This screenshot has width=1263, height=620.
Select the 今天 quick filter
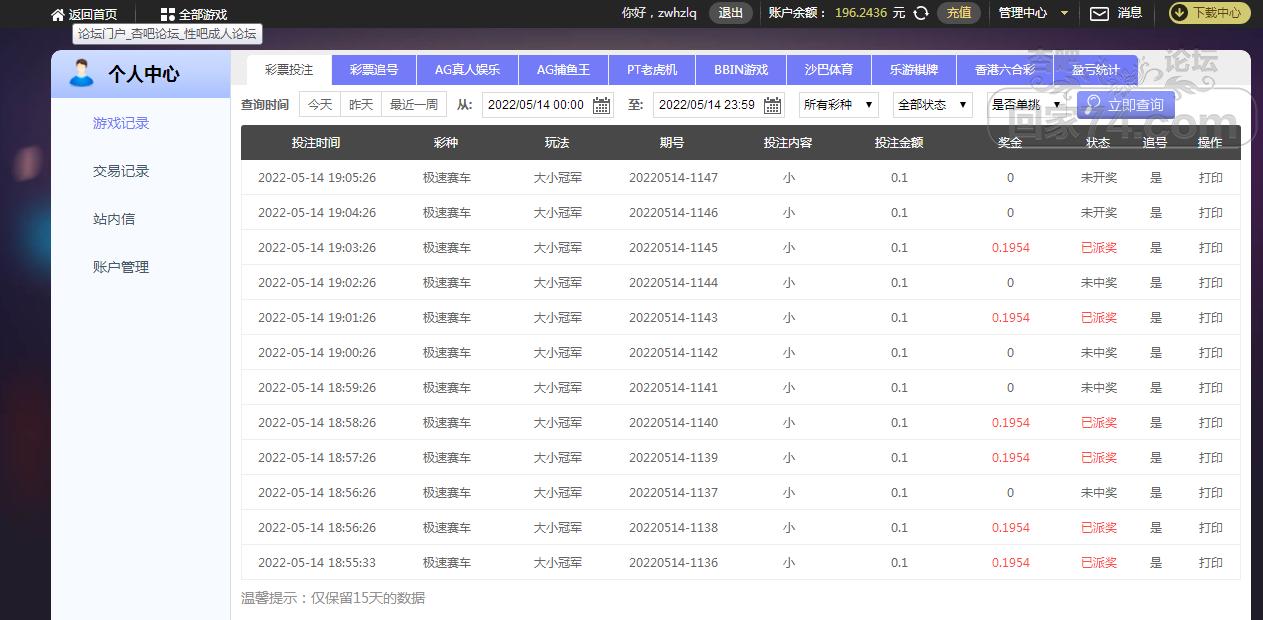[320, 105]
